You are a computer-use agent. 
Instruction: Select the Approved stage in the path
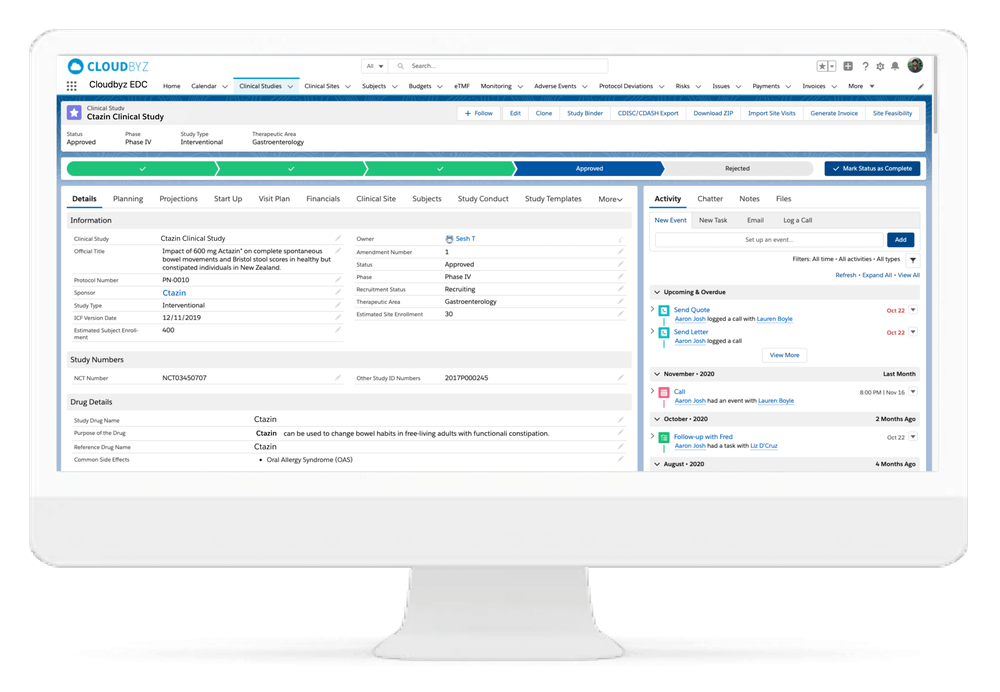click(x=589, y=168)
